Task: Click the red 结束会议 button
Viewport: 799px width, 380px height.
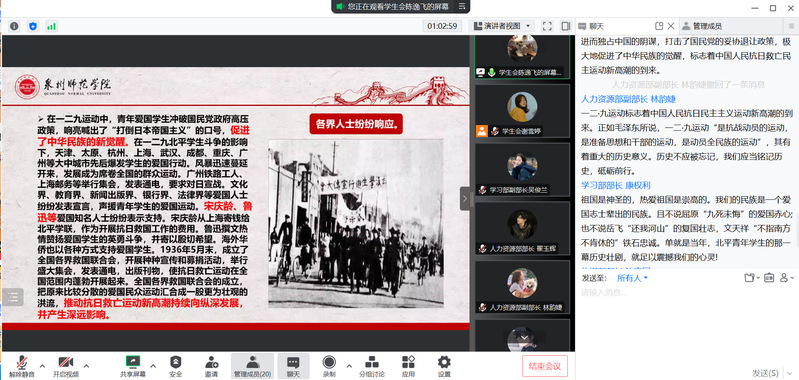Action: point(545,366)
